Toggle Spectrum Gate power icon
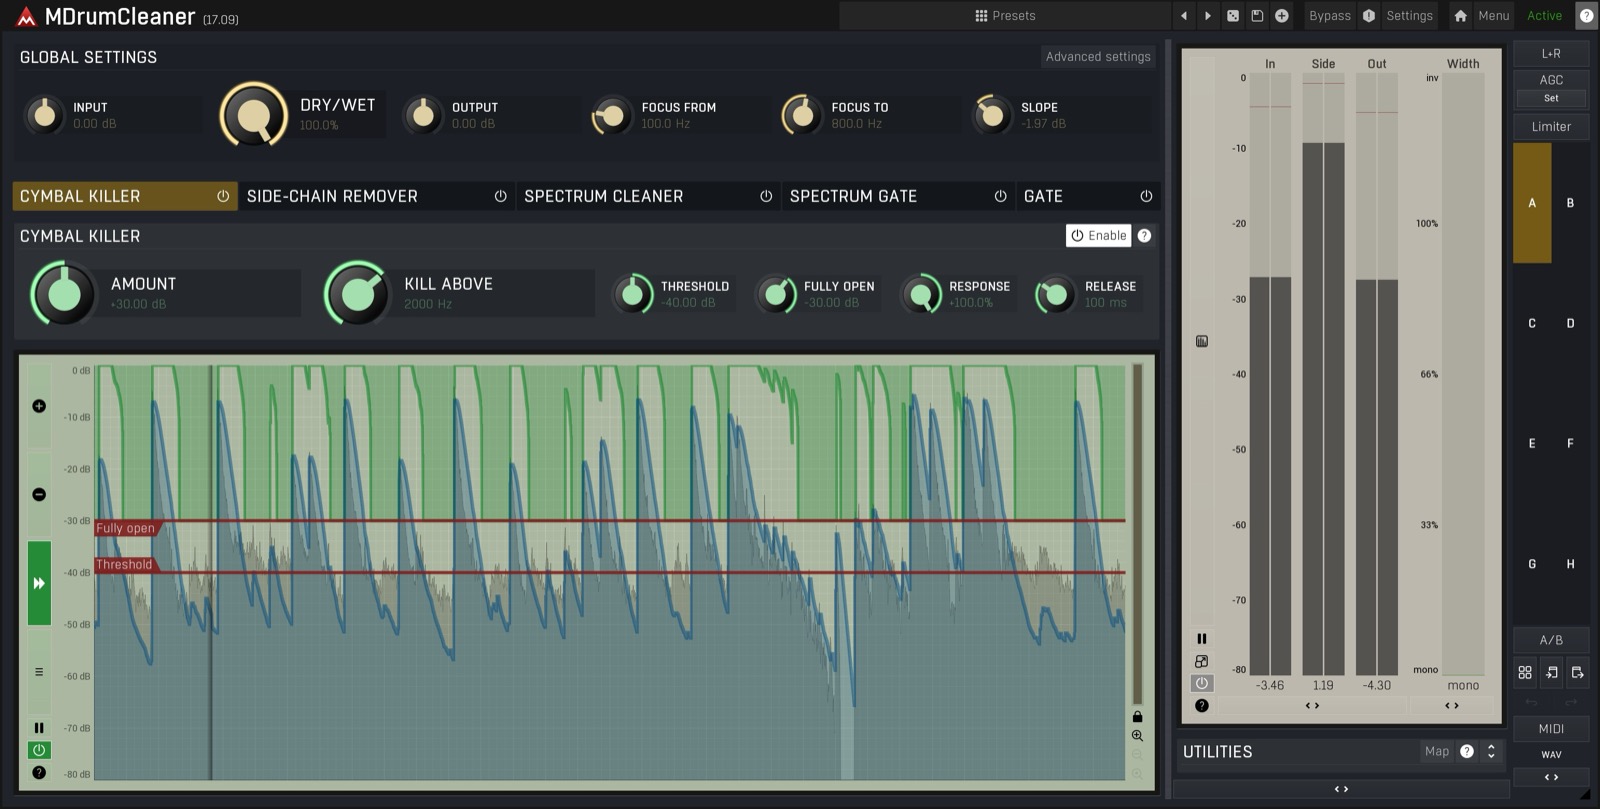 click(x=1000, y=196)
